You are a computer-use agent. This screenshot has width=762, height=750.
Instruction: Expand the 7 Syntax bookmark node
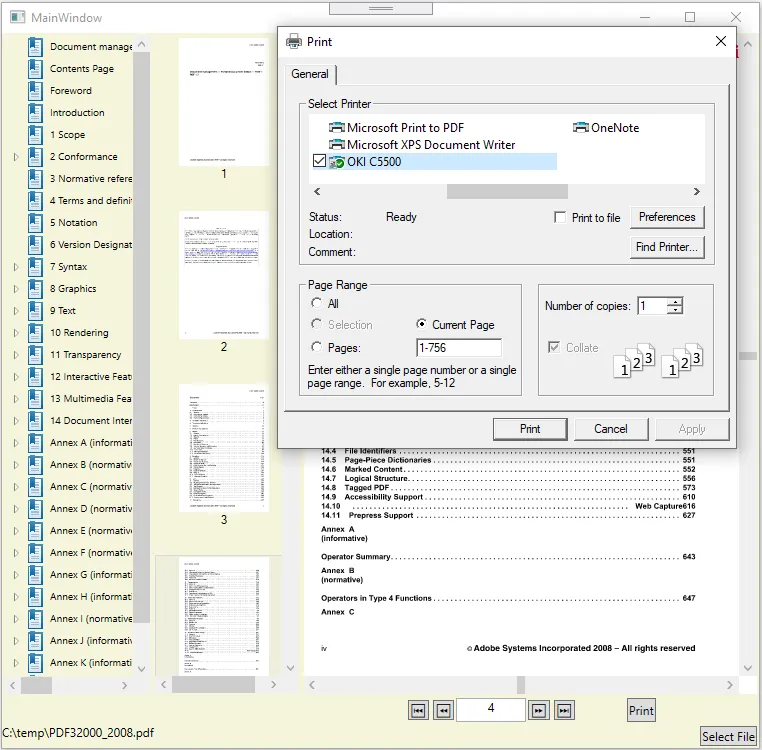click(16, 267)
